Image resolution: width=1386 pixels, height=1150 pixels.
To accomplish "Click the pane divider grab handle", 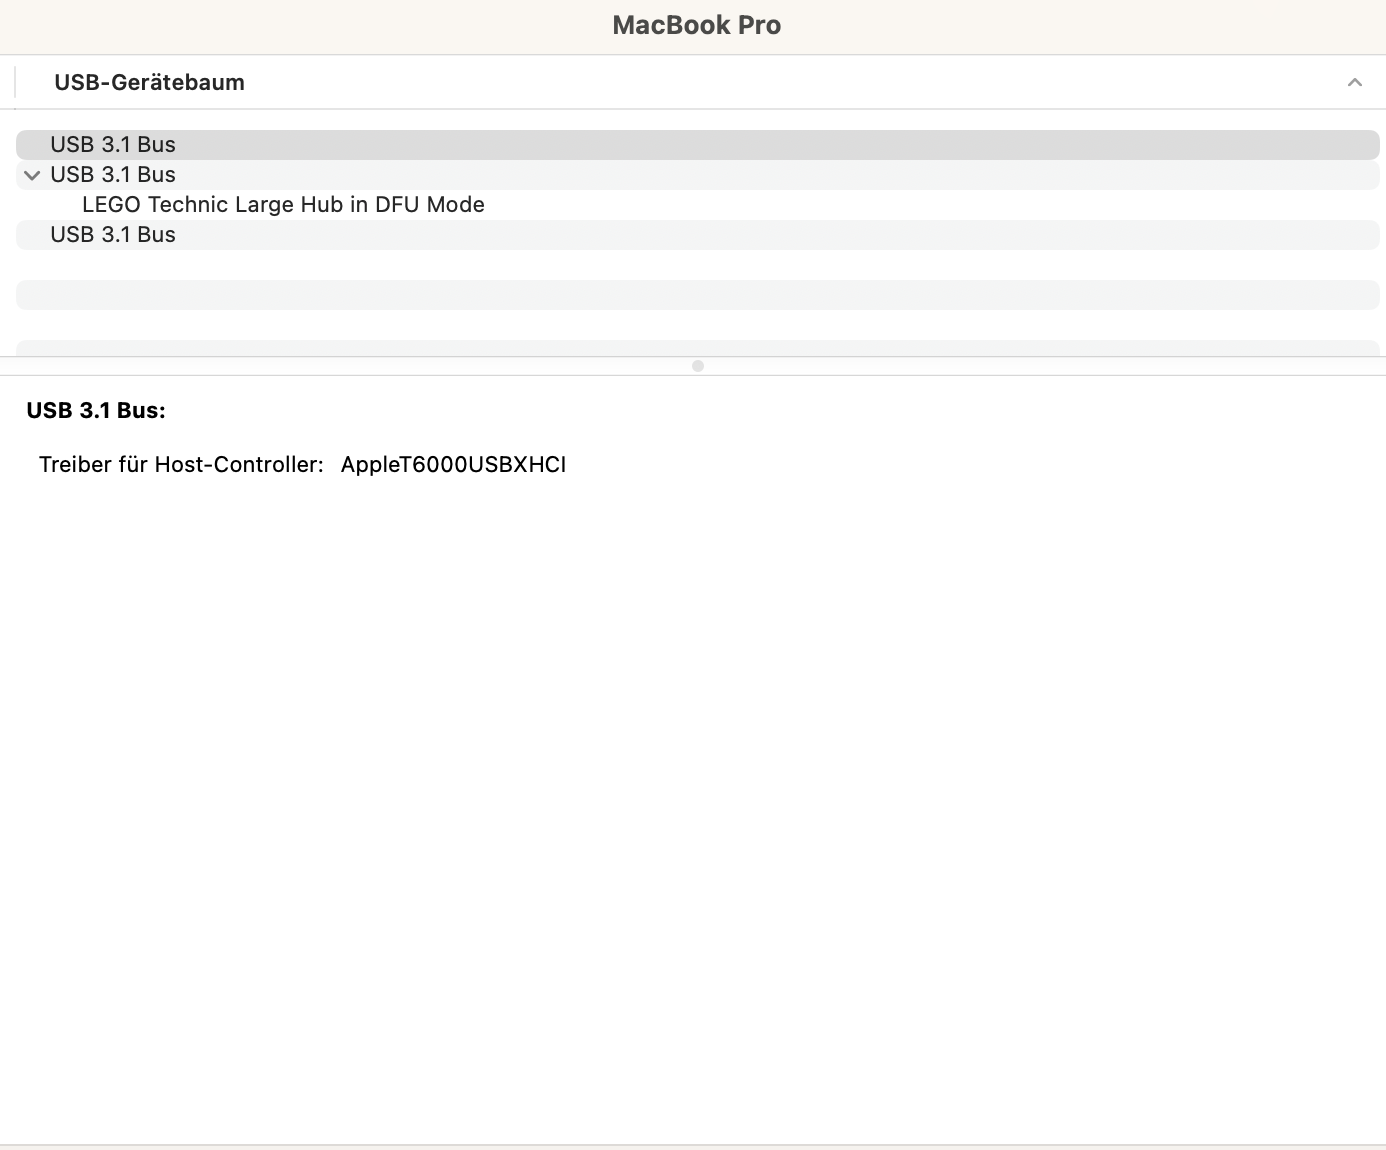I will pyautogui.click(x=697, y=366).
